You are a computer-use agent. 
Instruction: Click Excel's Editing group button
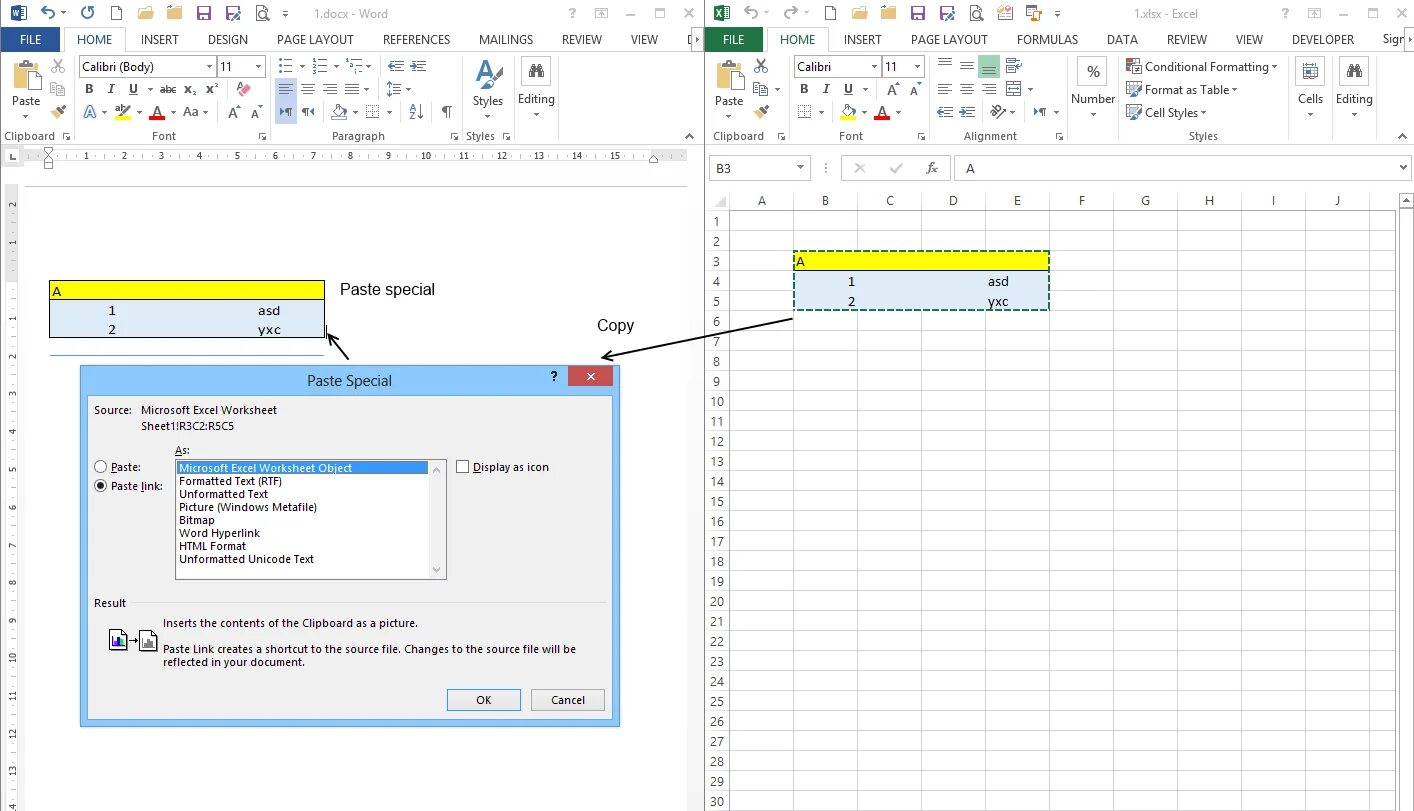[x=1354, y=88]
